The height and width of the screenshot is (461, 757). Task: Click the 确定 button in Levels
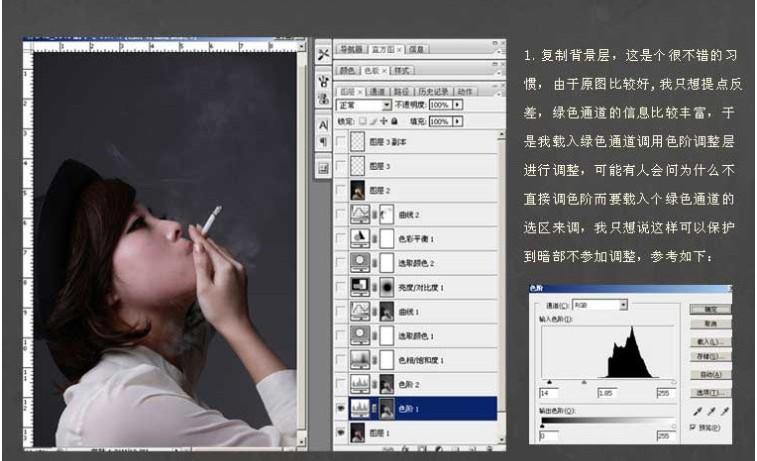[710, 309]
